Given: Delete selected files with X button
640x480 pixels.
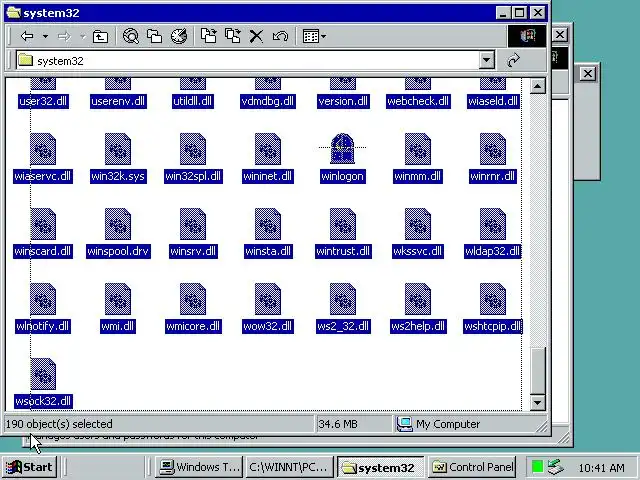Looking at the screenshot, I should [x=256, y=36].
